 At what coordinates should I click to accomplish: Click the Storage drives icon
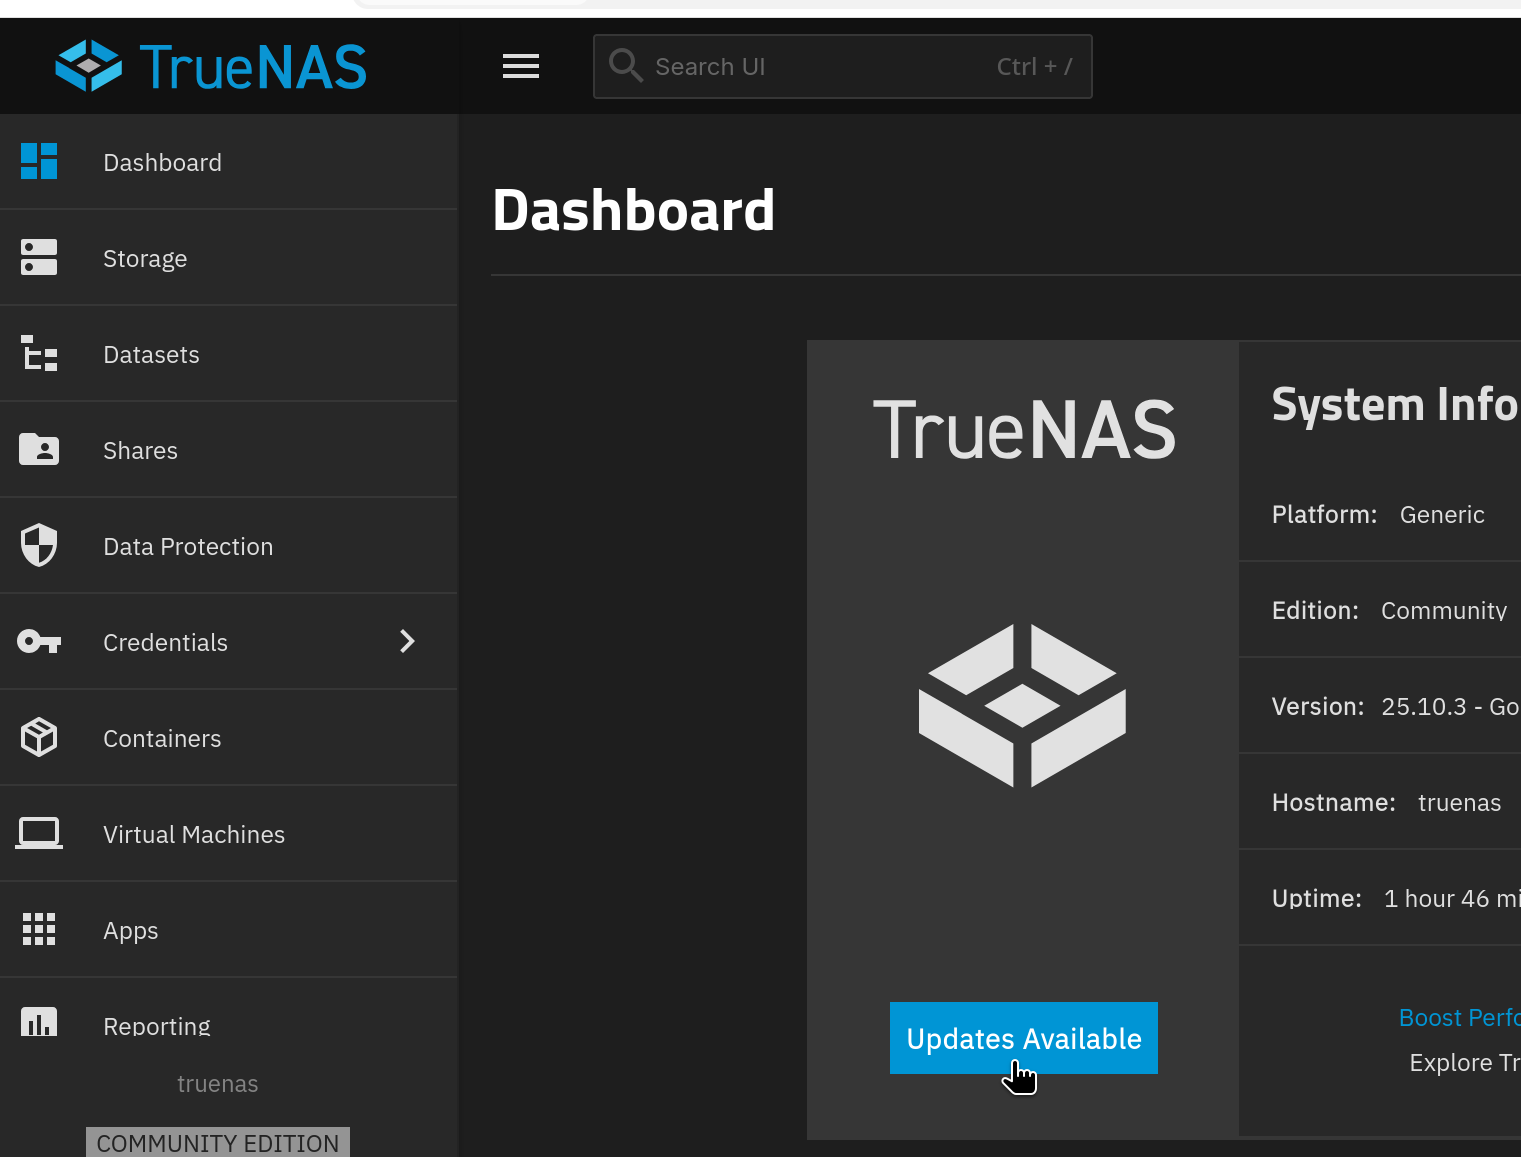(x=39, y=258)
